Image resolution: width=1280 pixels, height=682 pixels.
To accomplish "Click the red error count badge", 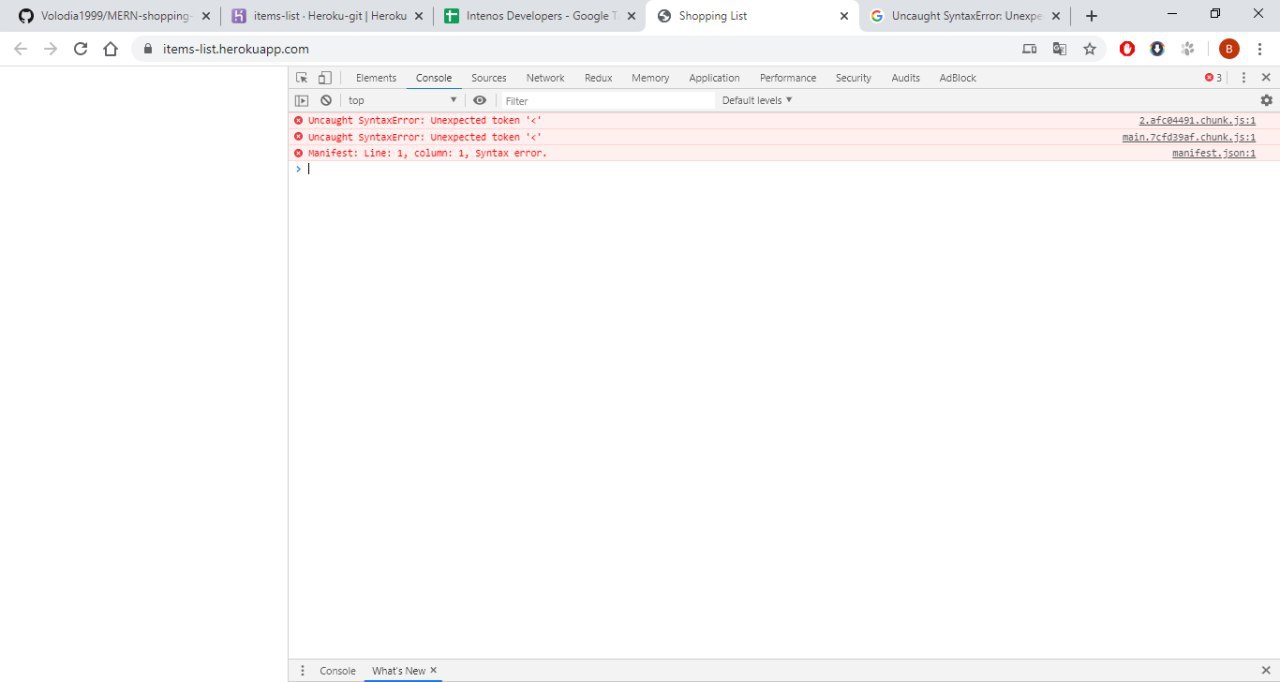I will pos(1213,78).
